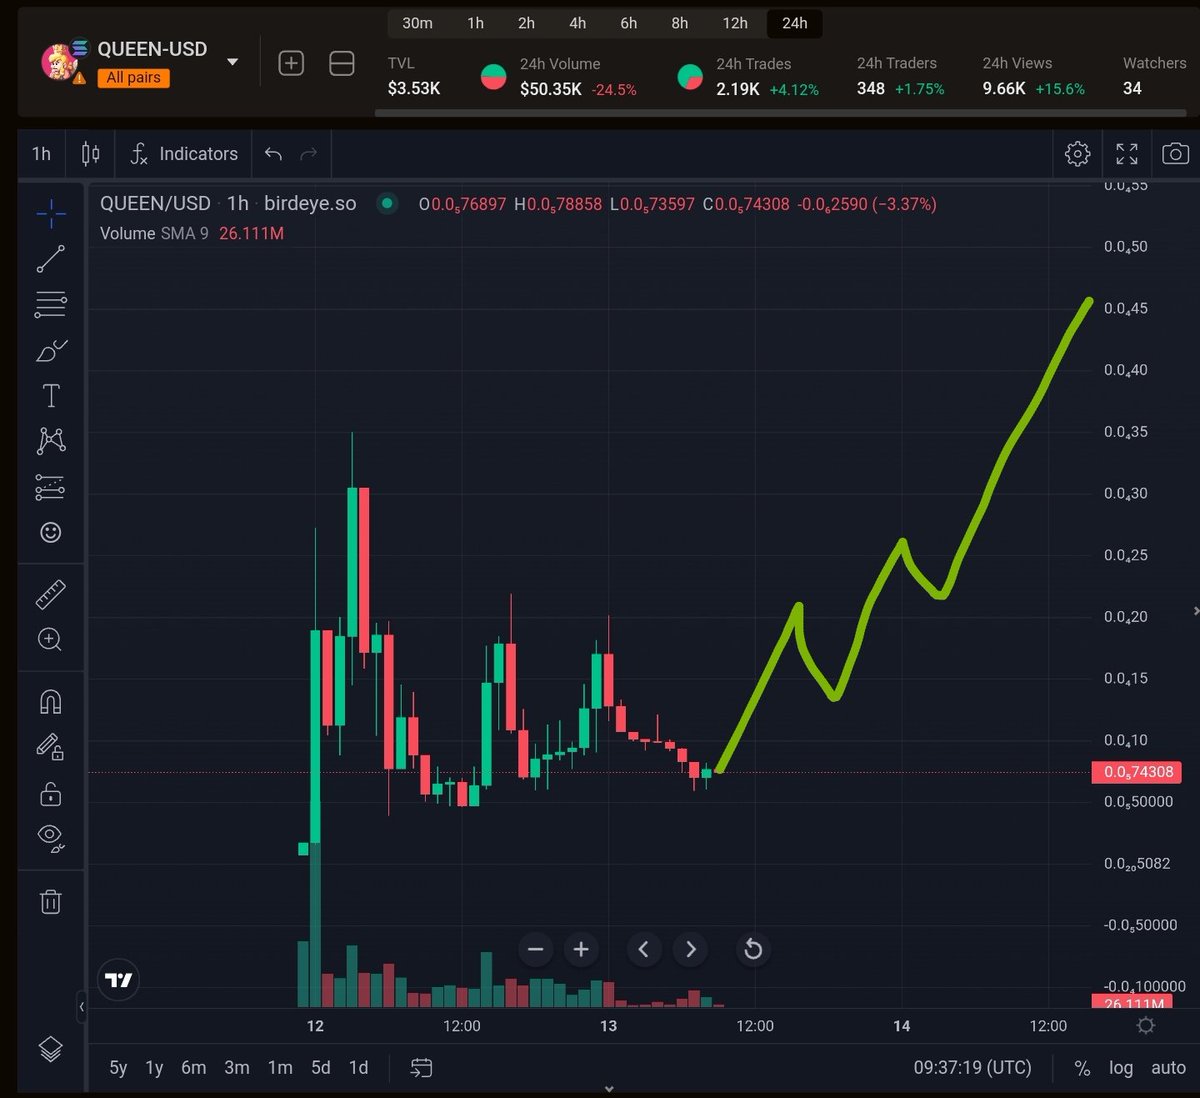Undo the last chart action
This screenshot has height=1098, width=1200.
coord(273,154)
